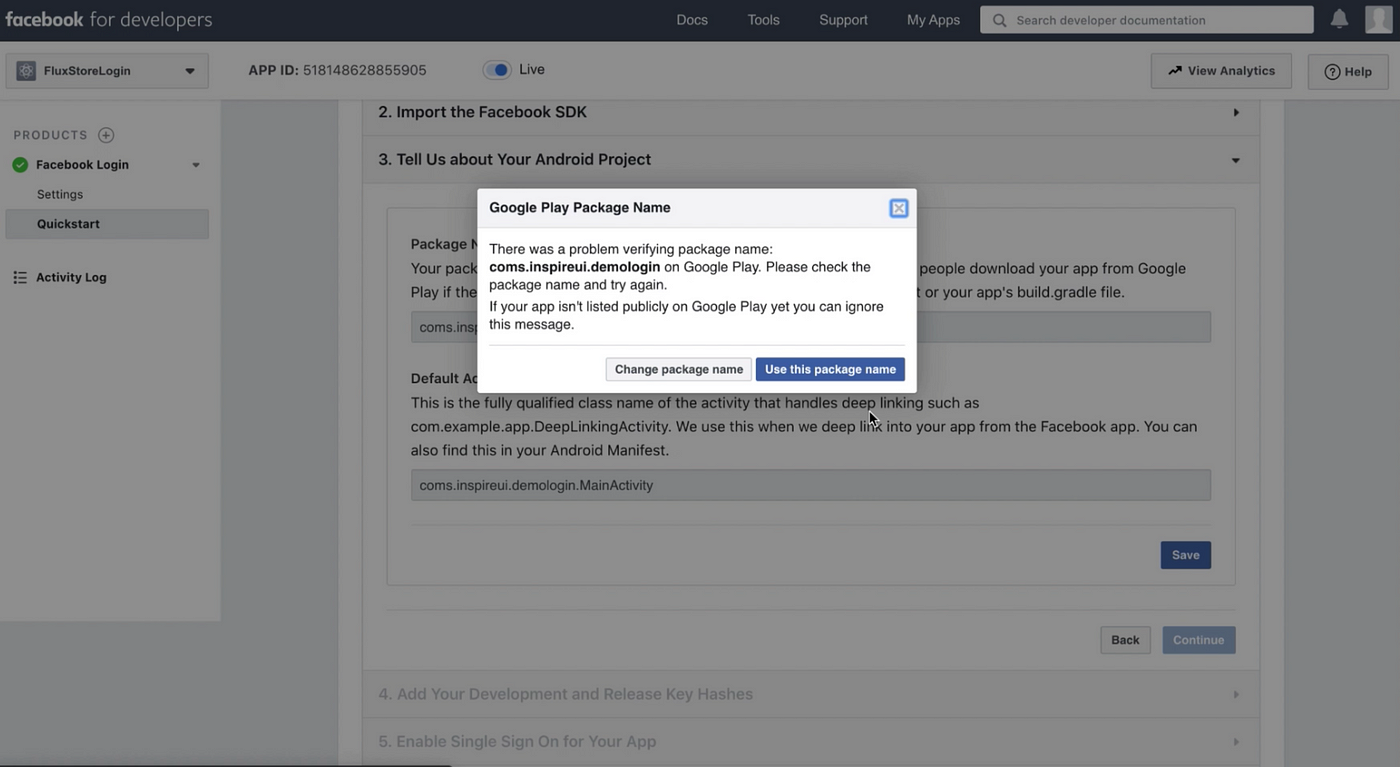This screenshot has height=767, width=1400.
Task: Click coms.inspireui.demologin in the dialog
Action: [x=574, y=267]
